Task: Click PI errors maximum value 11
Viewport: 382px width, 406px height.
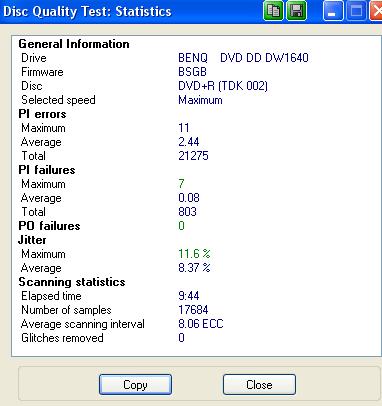Action: coord(184,128)
